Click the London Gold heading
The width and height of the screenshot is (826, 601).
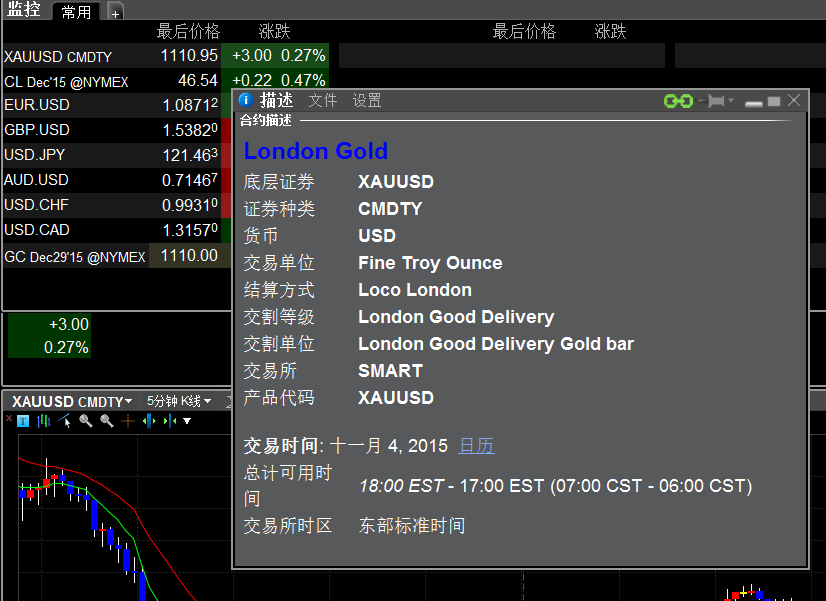(316, 151)
